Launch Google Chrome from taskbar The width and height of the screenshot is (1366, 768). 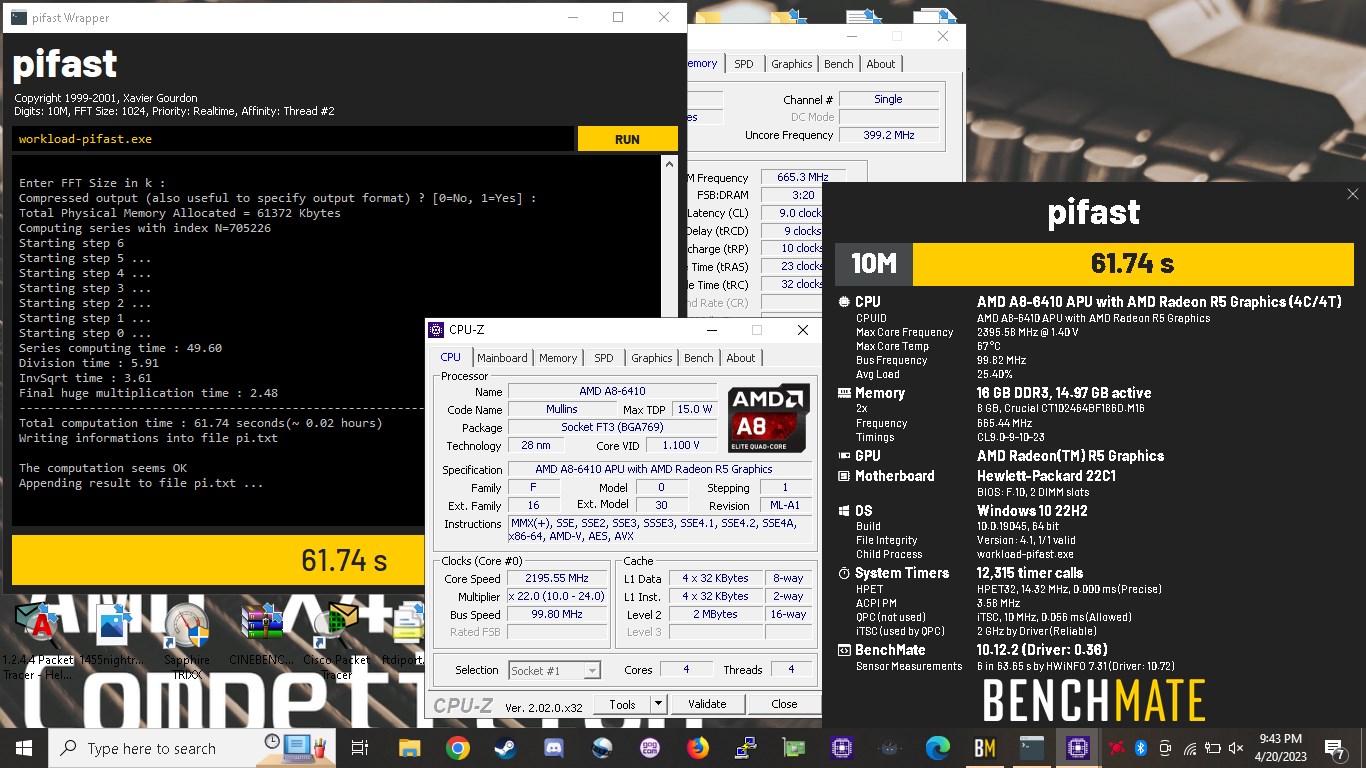457,748
